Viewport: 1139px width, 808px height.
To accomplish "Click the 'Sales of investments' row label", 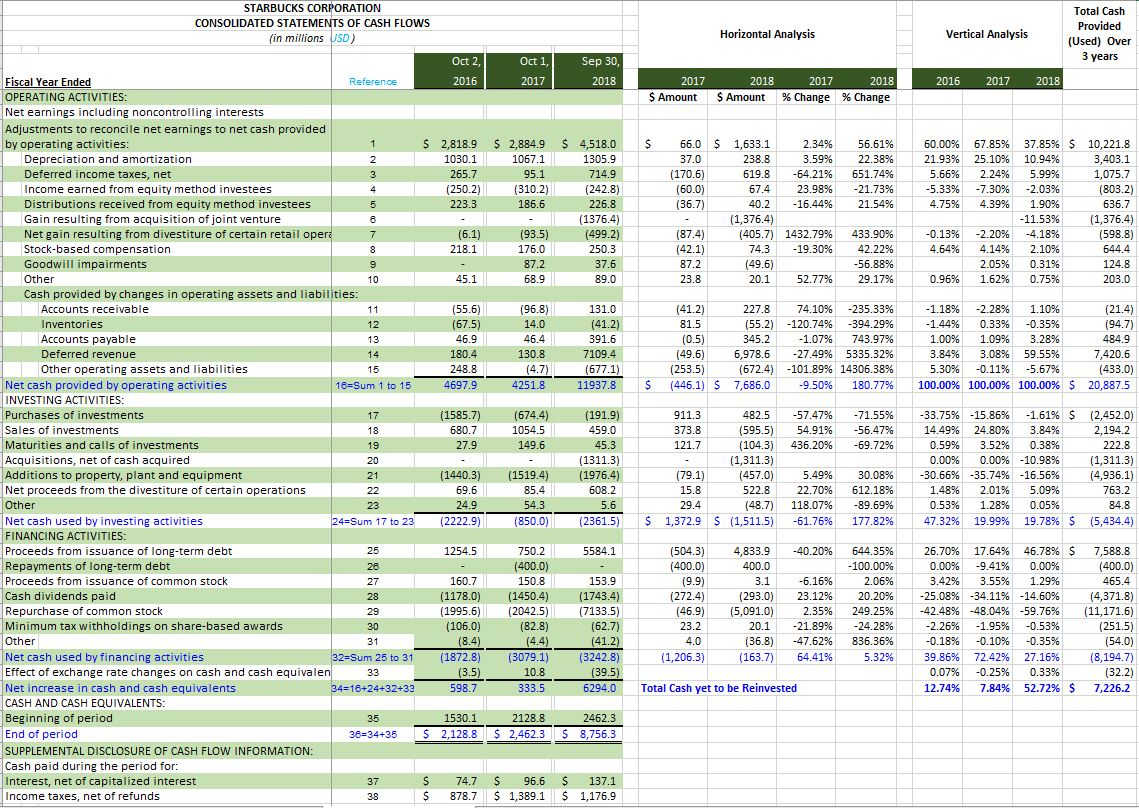I will click(x=62, y=430).
